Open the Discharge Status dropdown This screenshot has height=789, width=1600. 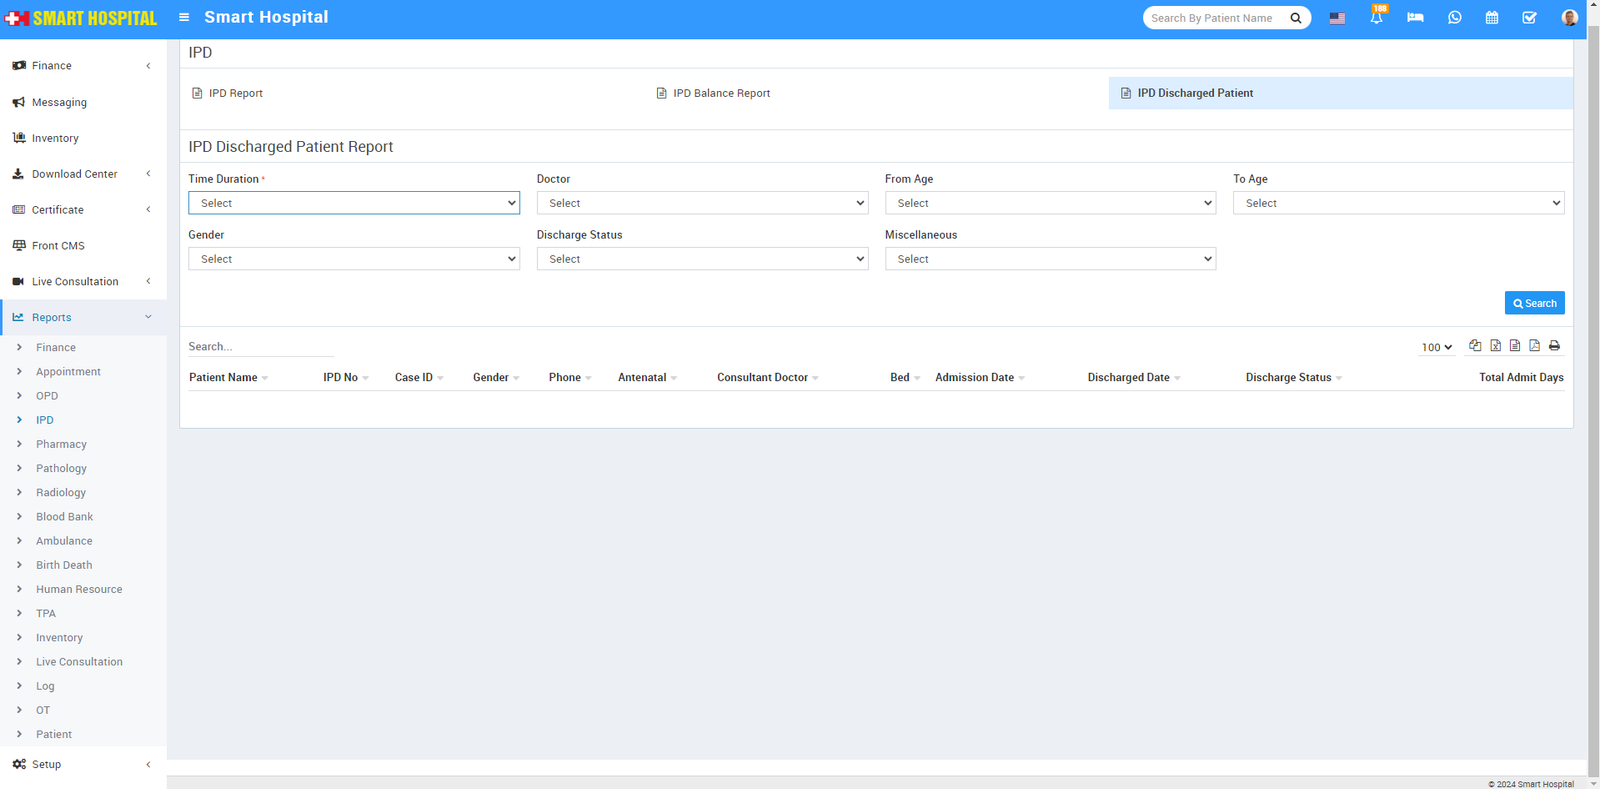702,259
